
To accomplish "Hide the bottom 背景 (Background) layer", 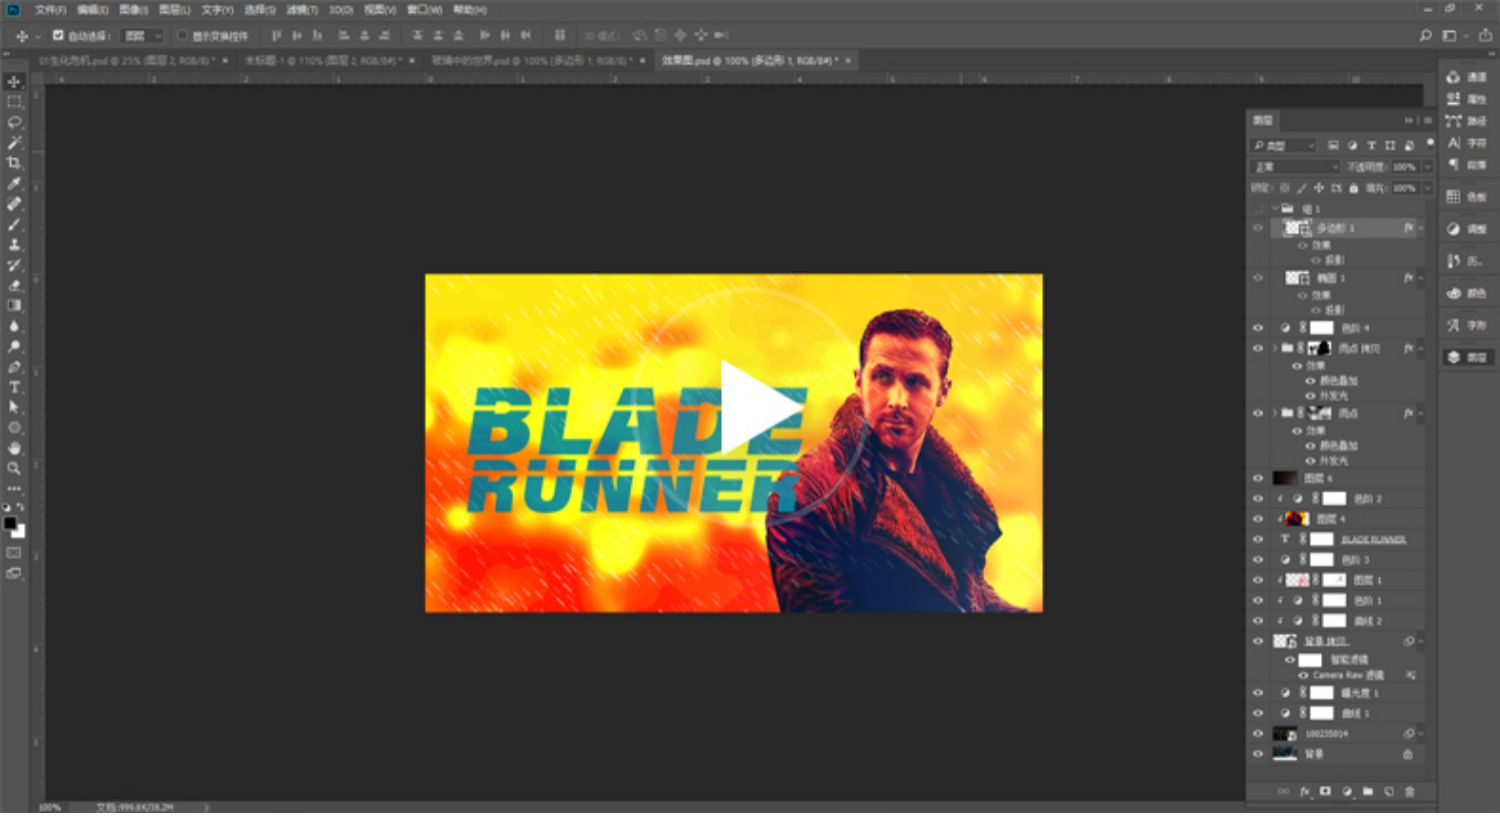I will point(1258,754).
